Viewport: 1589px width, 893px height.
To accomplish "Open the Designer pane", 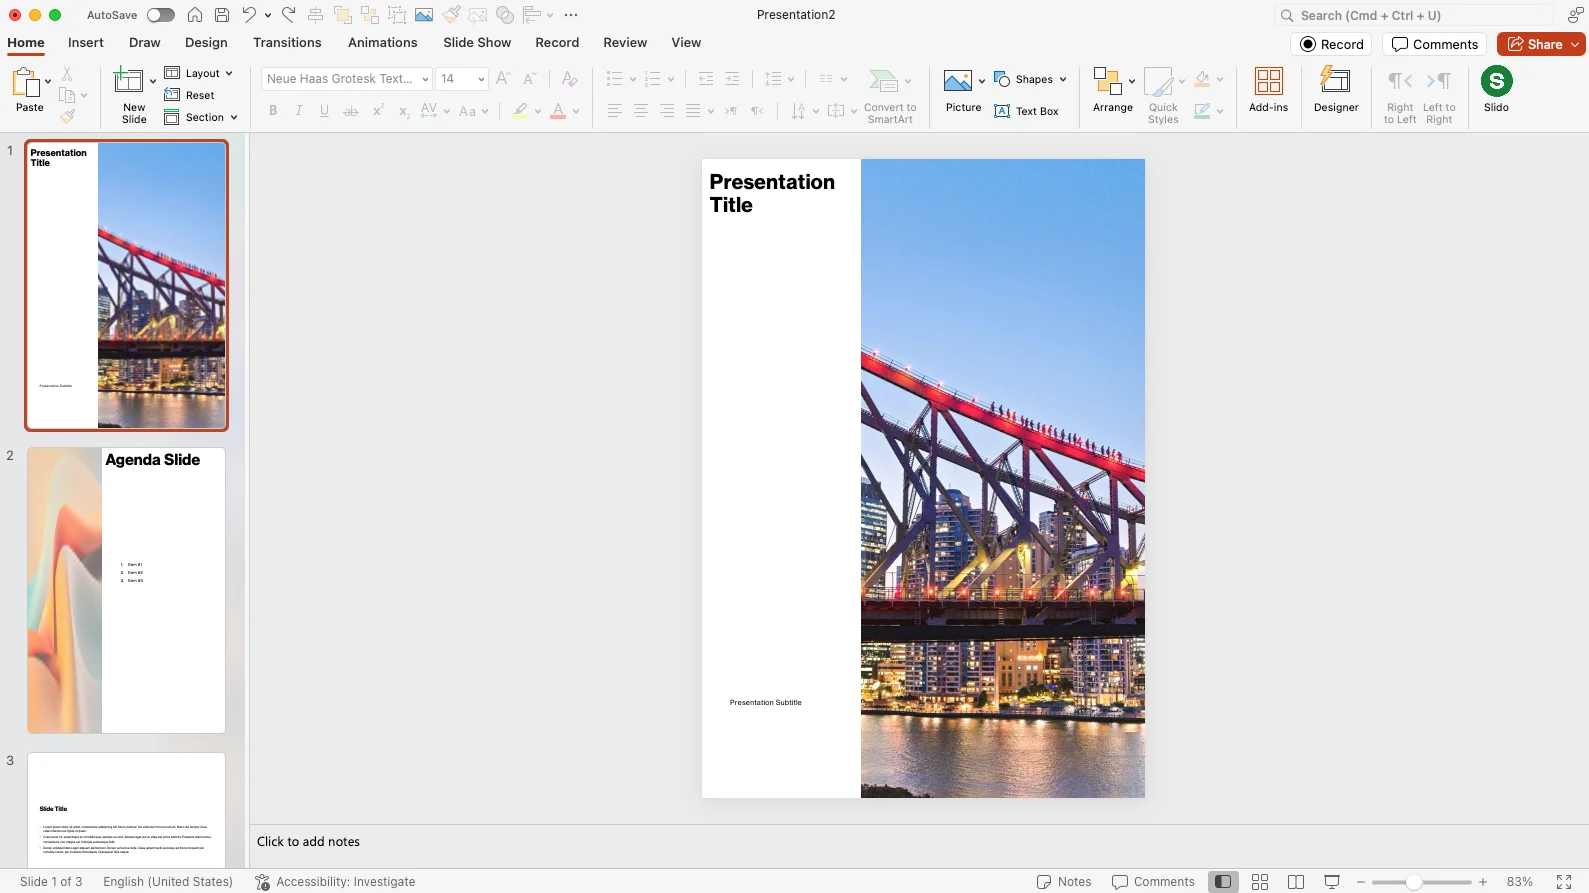I will tap(1336, 89).
